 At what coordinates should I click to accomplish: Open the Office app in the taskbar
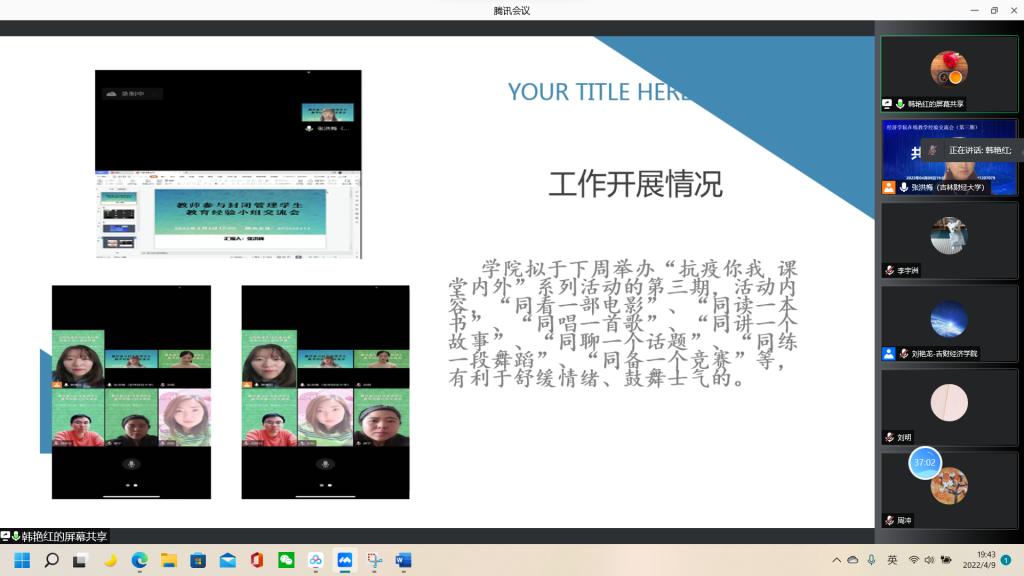[257, 560]
